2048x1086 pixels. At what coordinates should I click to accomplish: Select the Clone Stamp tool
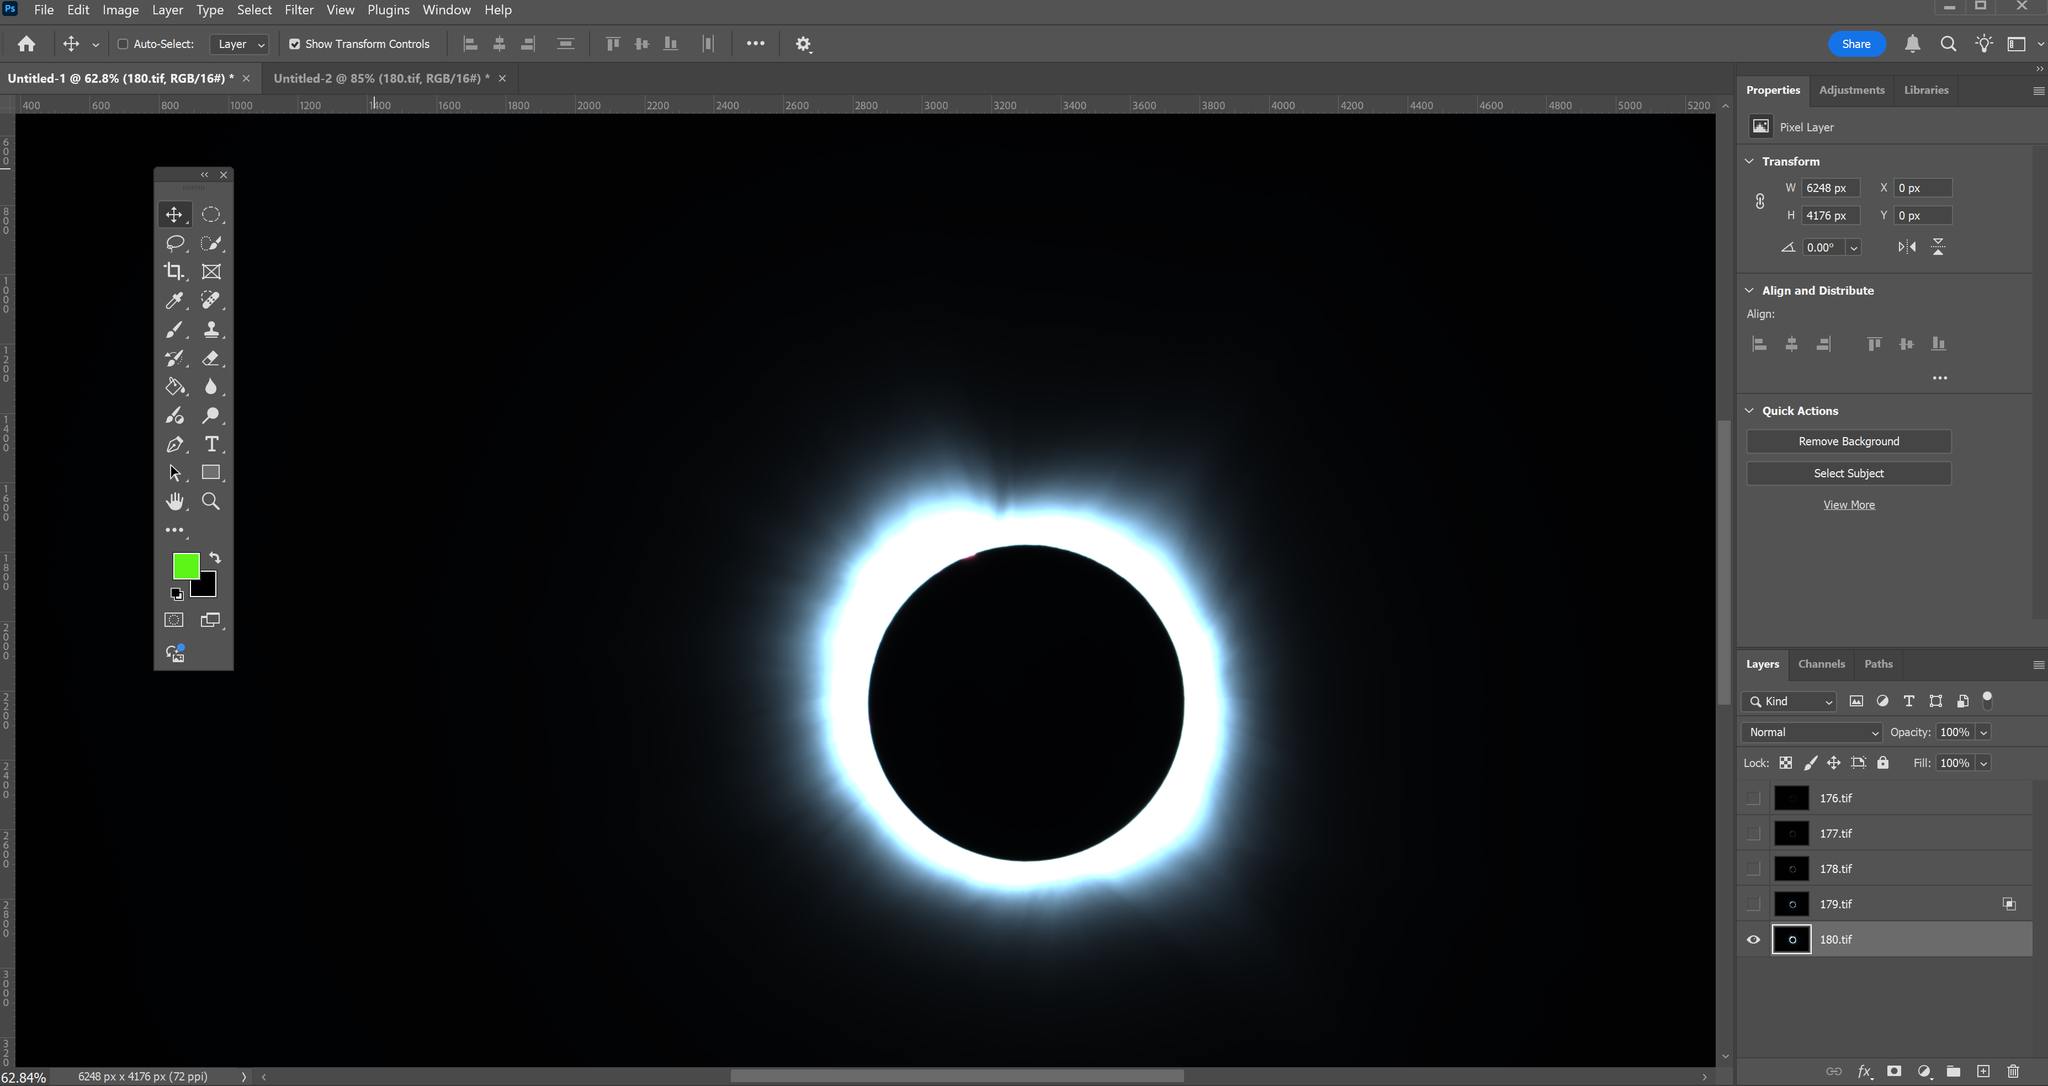tap(211, 329)
